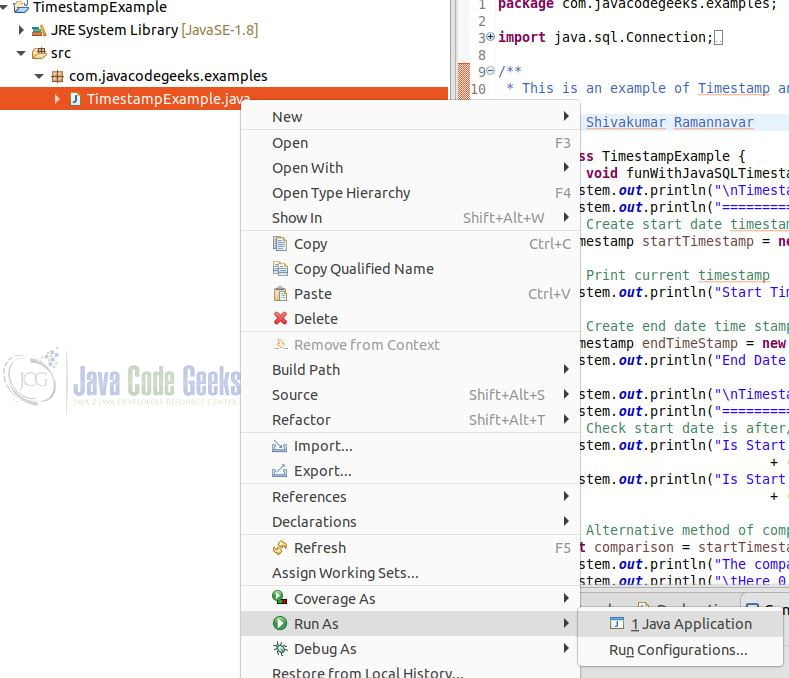789x678 pixels.
Task: Choose Open from the context menu
Action: click(411, 143)
